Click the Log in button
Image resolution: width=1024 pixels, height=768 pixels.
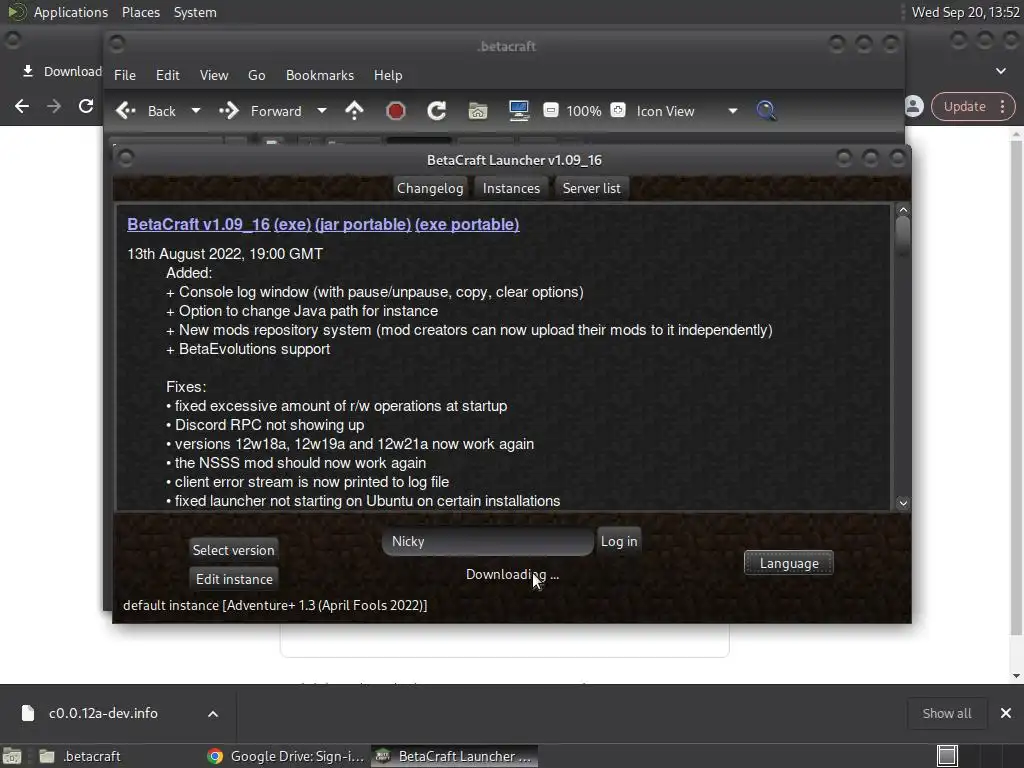[x=619, y=541]
